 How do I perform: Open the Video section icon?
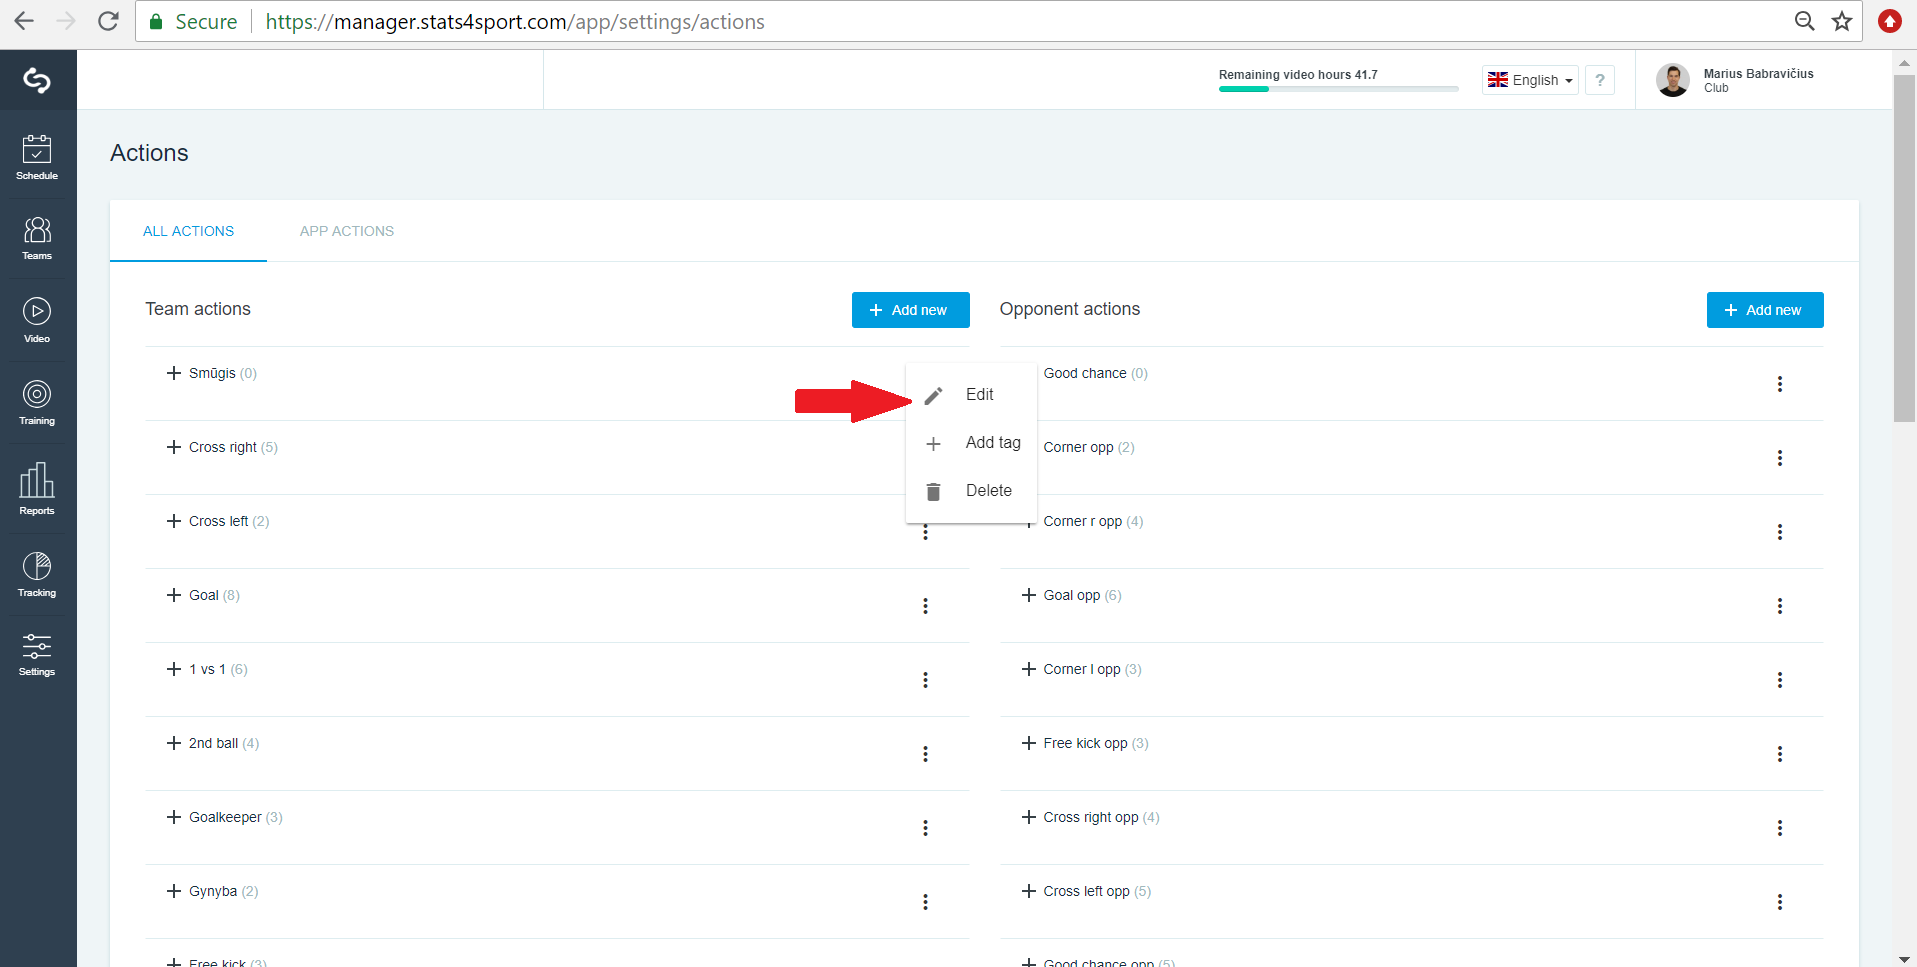point(37,320)
